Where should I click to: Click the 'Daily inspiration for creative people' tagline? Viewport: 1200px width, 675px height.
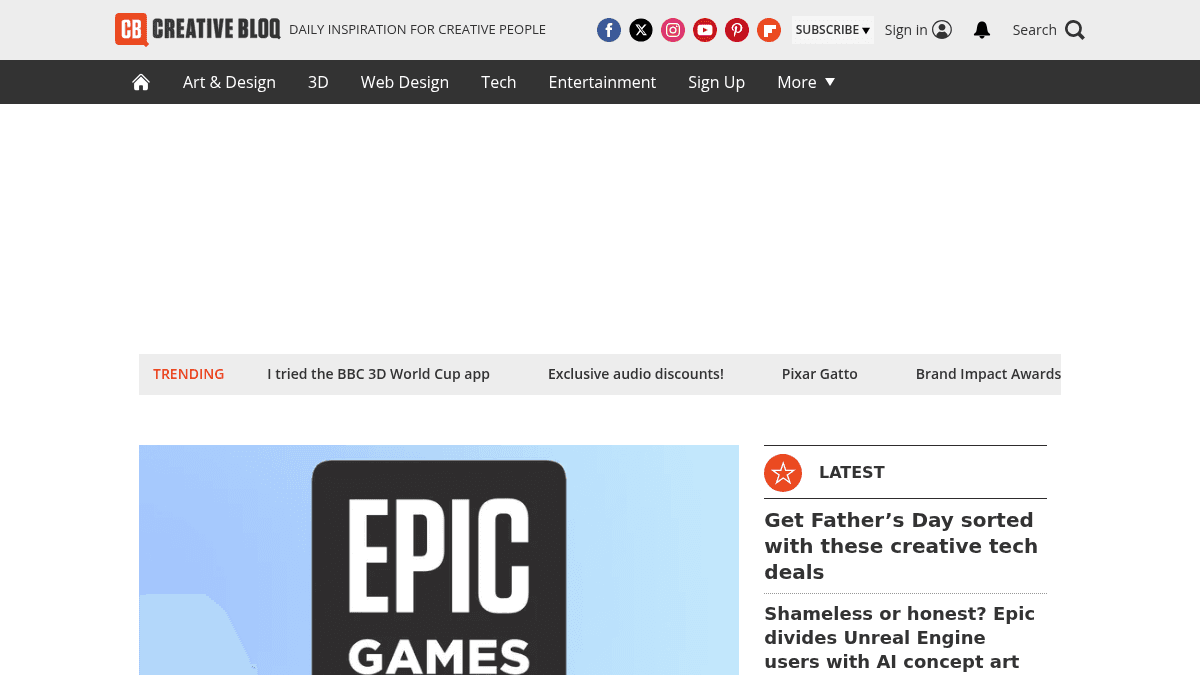click(417, 30)
